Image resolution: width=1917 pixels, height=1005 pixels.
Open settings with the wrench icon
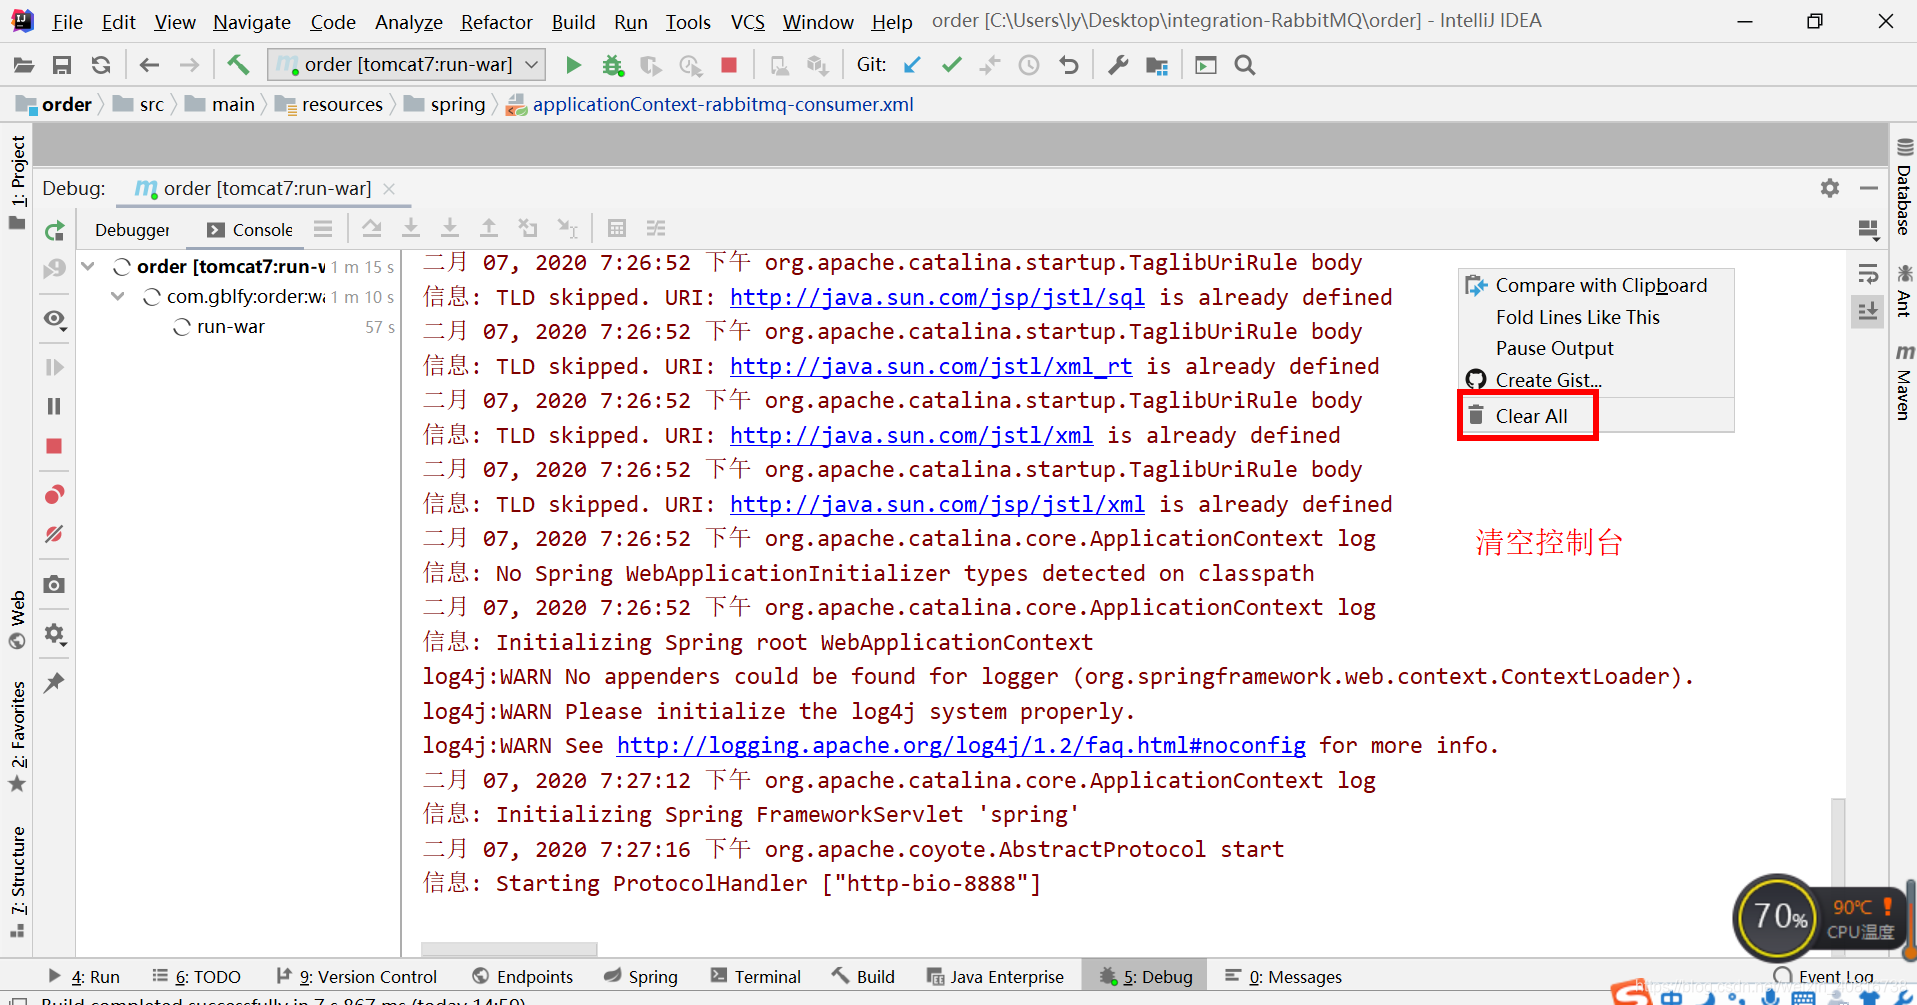(x=1118, y=65)
